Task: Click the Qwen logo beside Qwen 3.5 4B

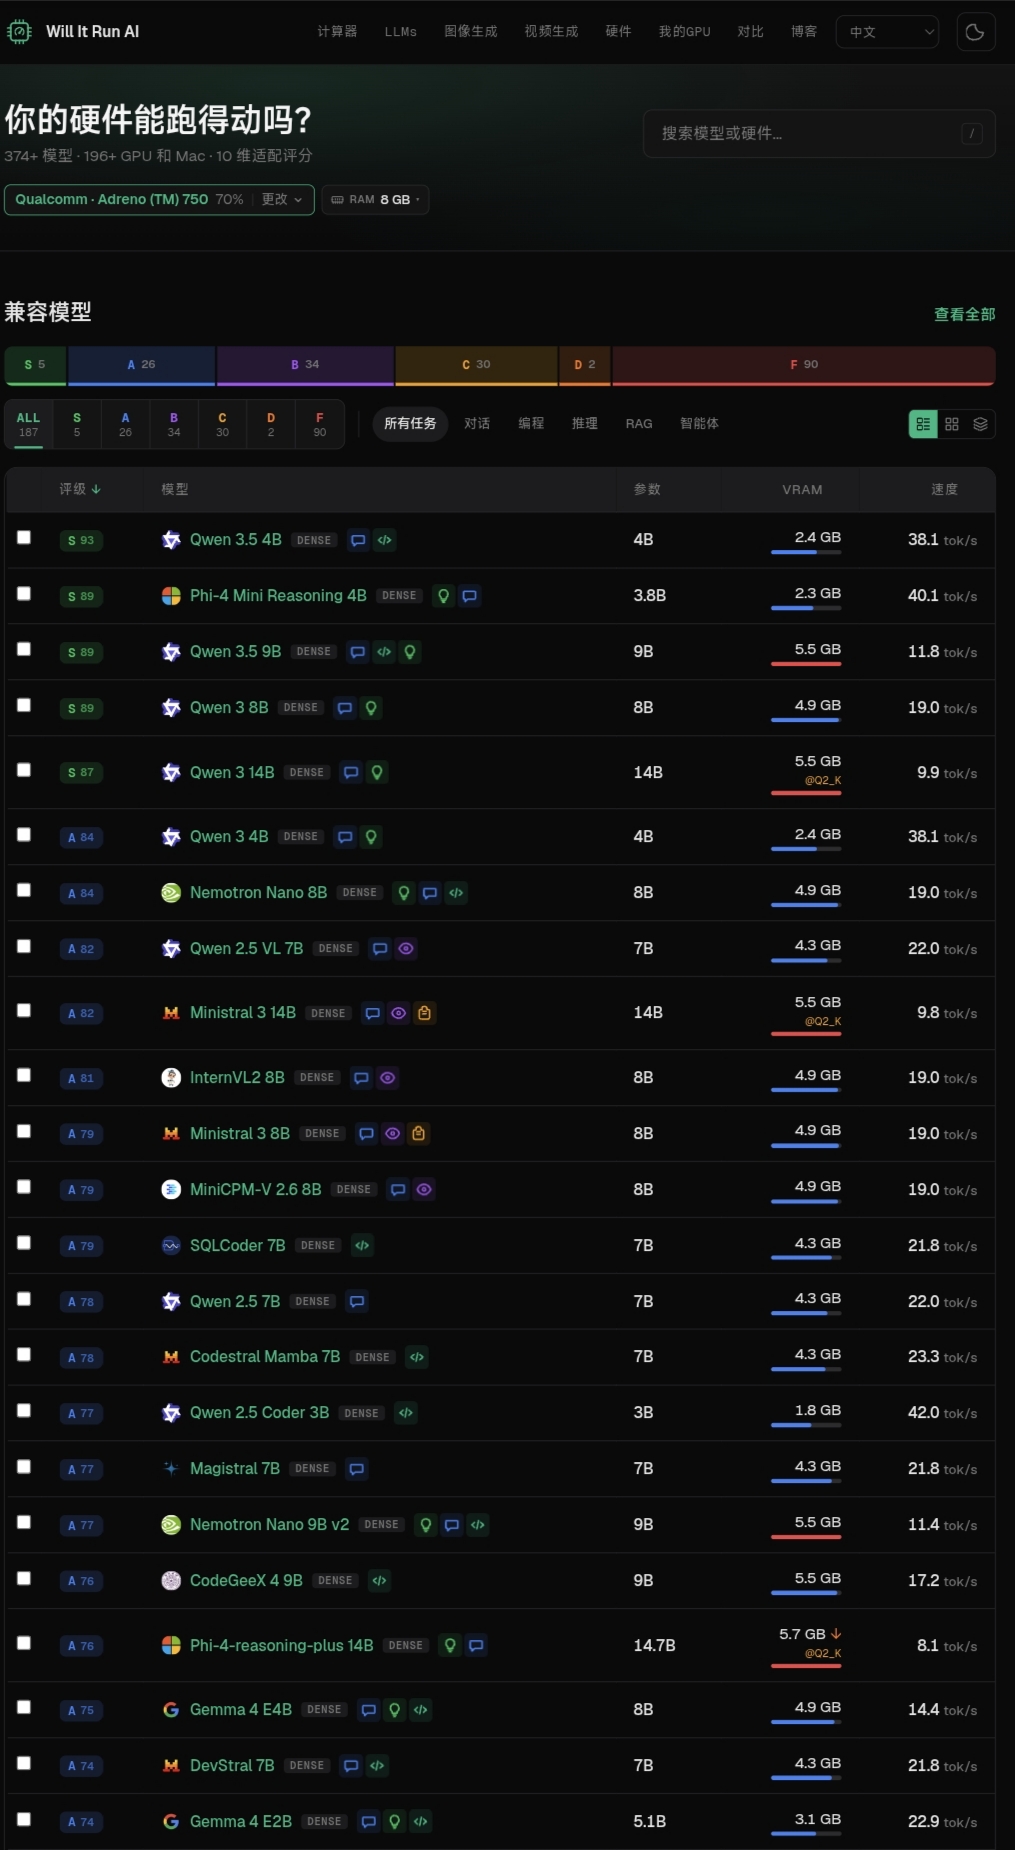Action: 171,540
